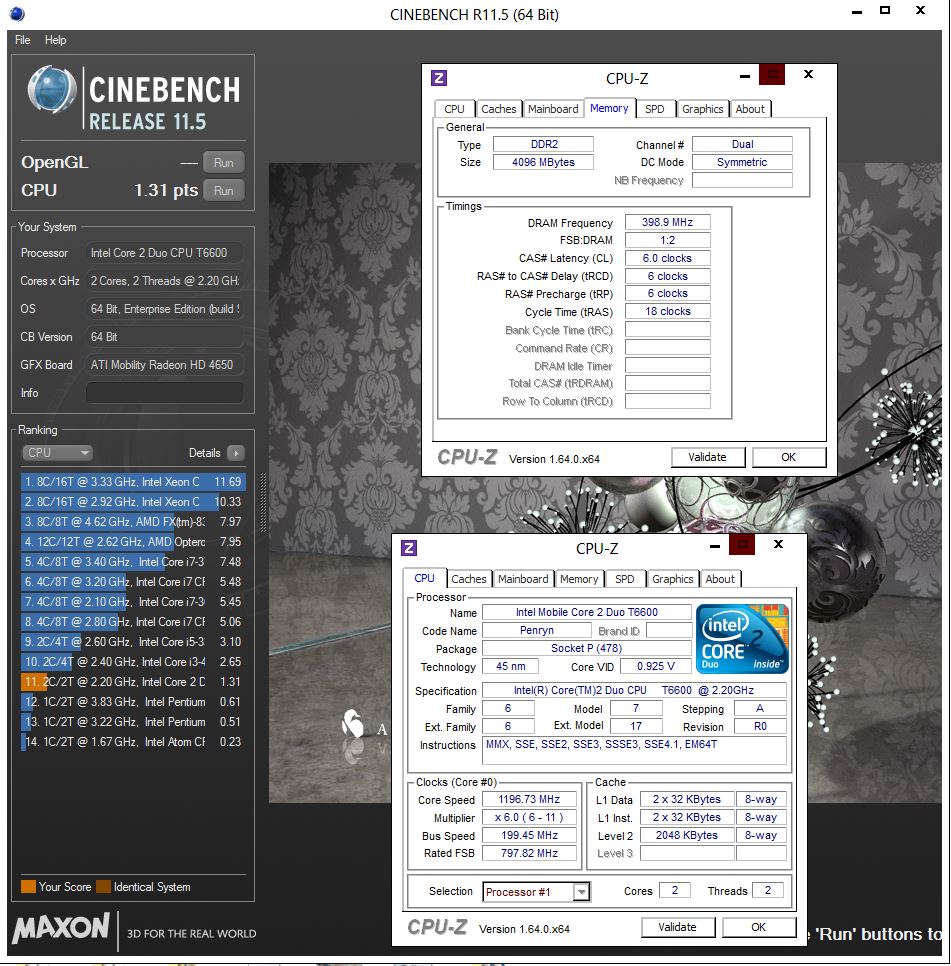Select ranking row 1 Intel Xeon 11.69
The width and height of the screenshot is (951, 966).
click(133, 482)
